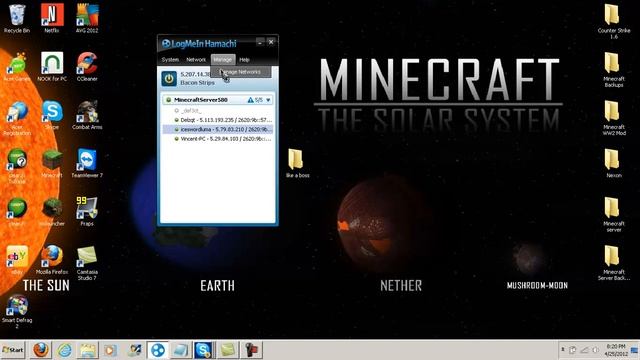Open Windows Media Player from the taskbar
The width and height of the screenshot is (640, 360).
point(110,350)
